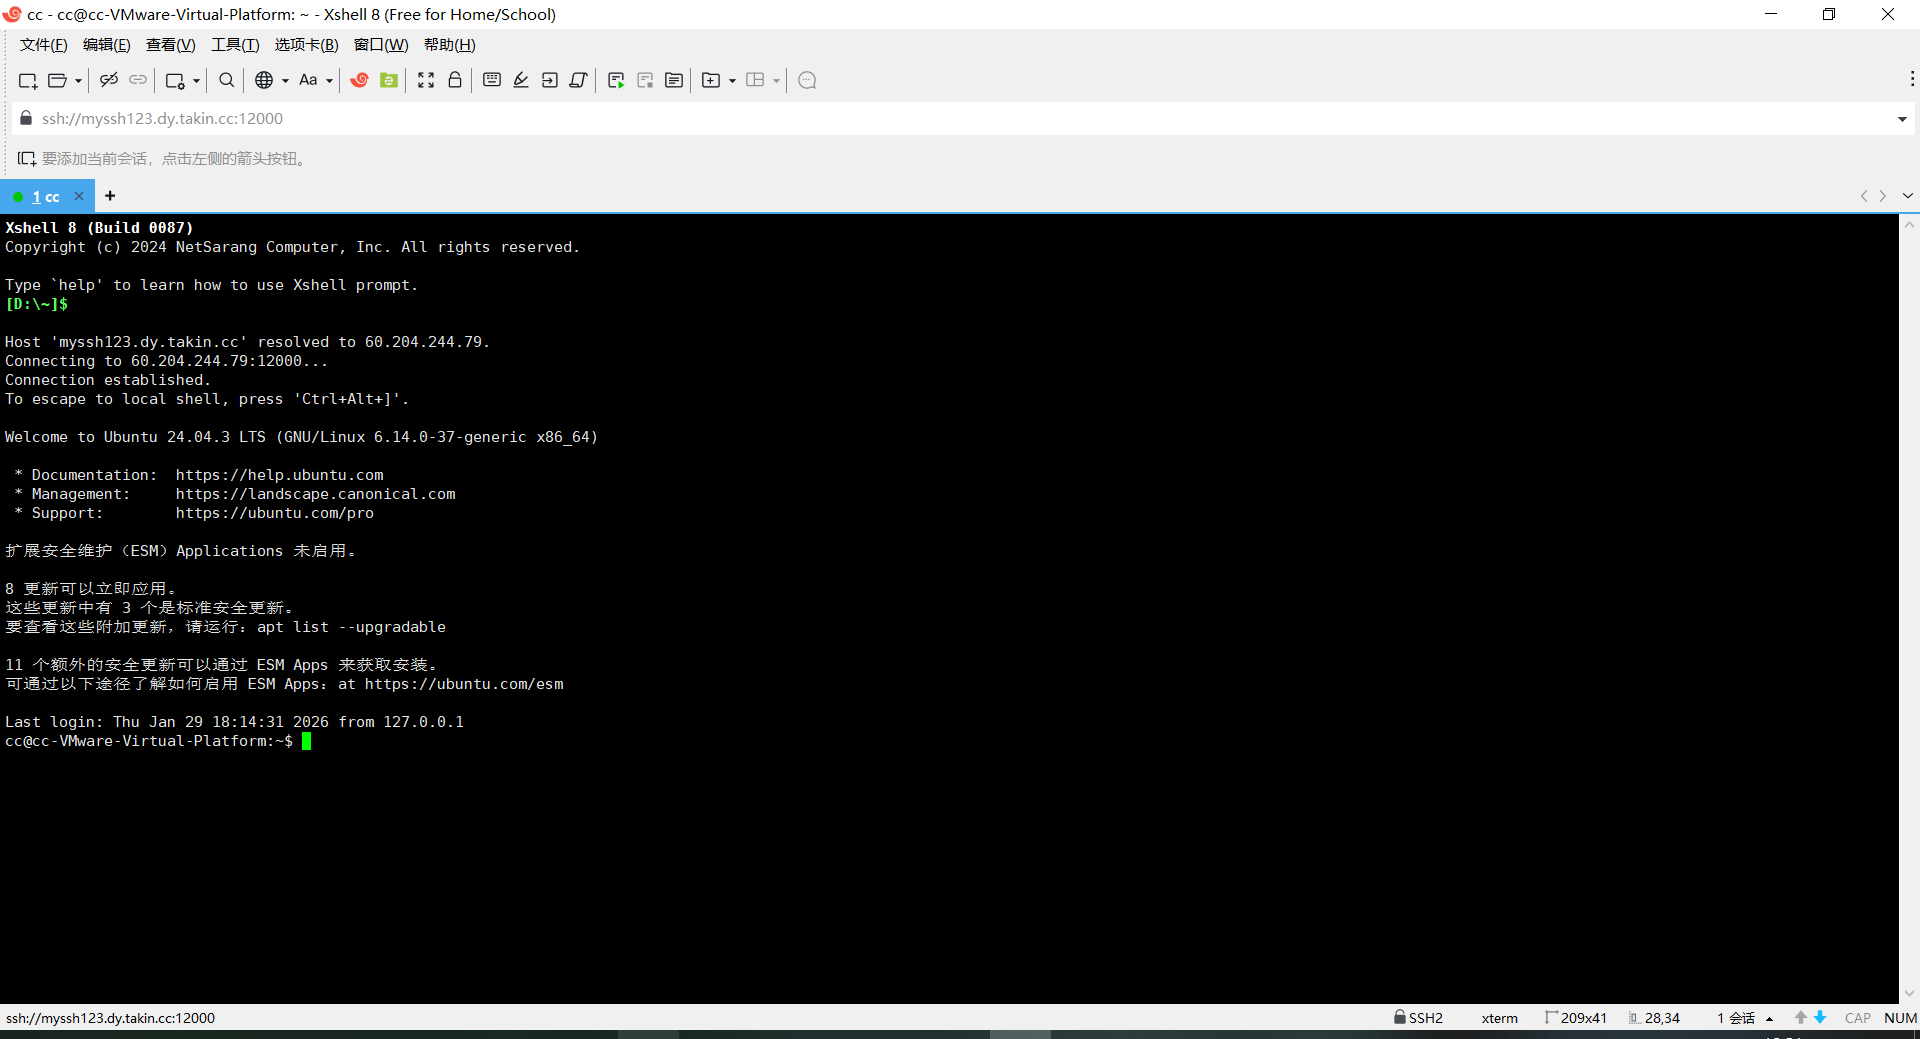Image resolution: width=1920 pixels, height=1039 pixels.
Task: Click the 28,34 cursor position indicator
Action: [1655, 1018]
